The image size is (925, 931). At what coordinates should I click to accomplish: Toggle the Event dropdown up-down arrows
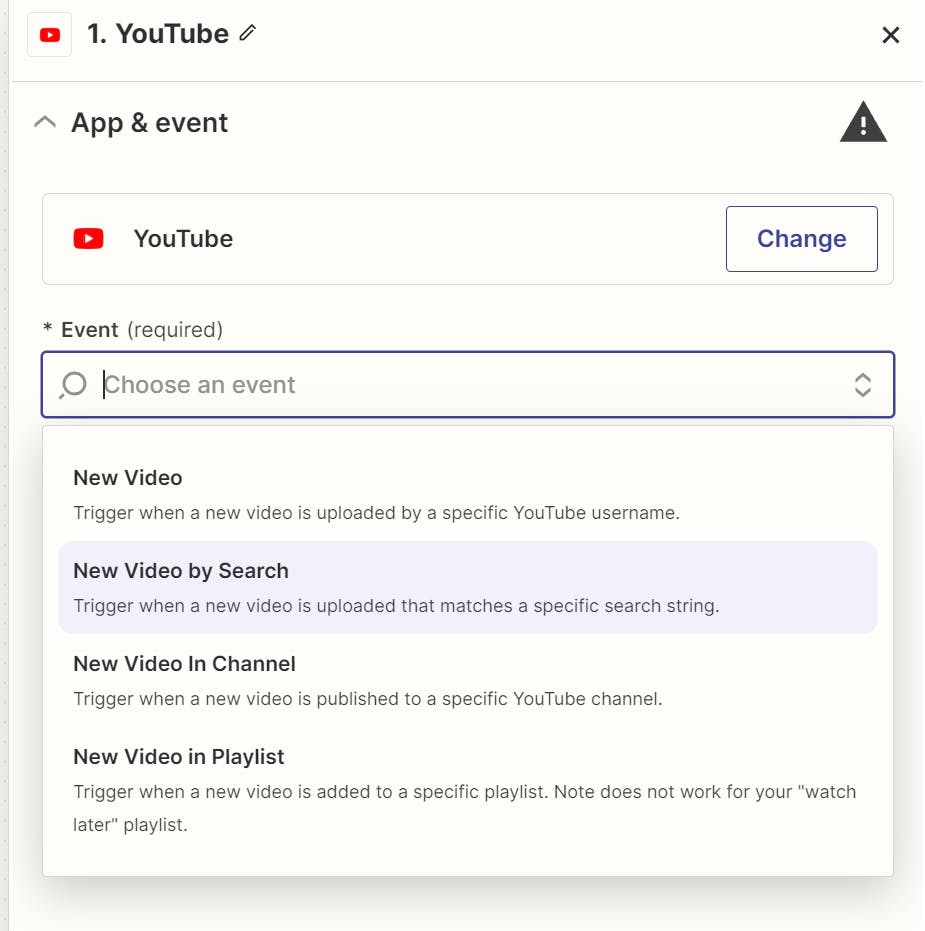[x=862, y=385]
